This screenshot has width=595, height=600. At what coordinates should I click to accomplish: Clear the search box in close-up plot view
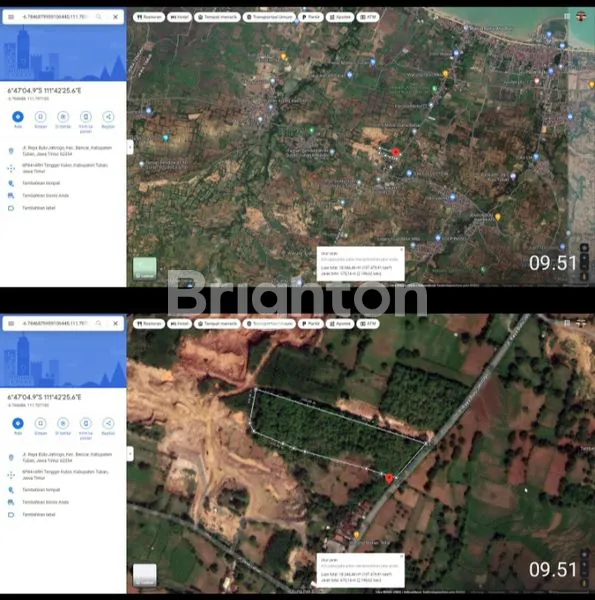(x=116, y=324)
